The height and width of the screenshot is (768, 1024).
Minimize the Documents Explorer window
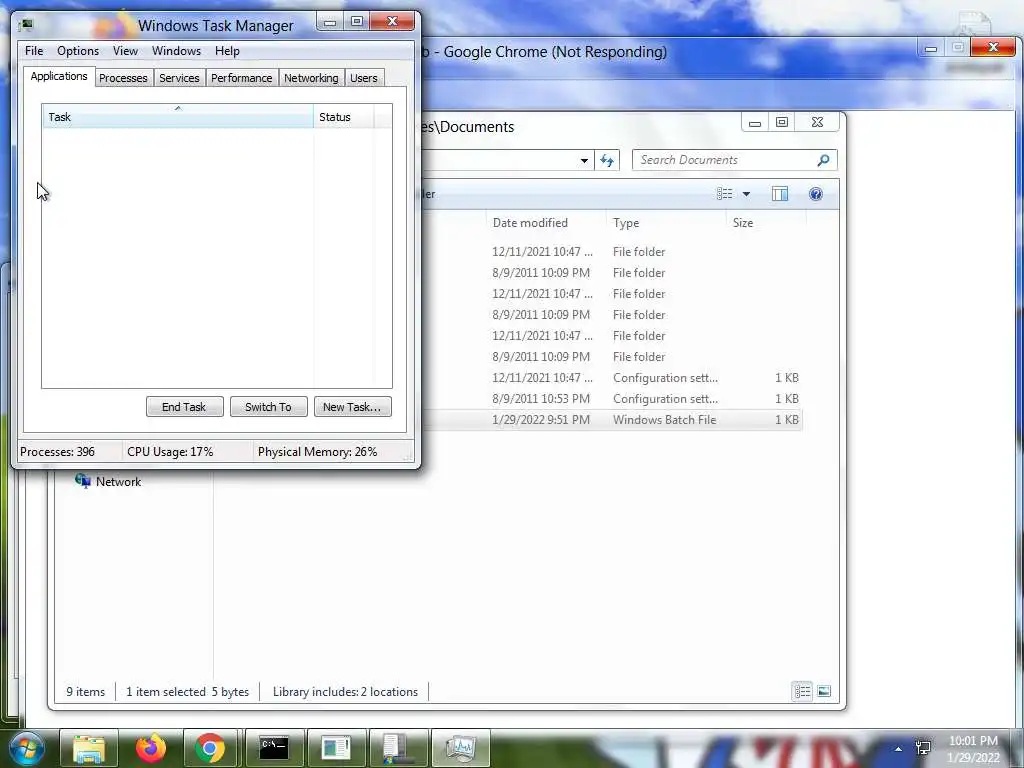[x=755, y=122]
